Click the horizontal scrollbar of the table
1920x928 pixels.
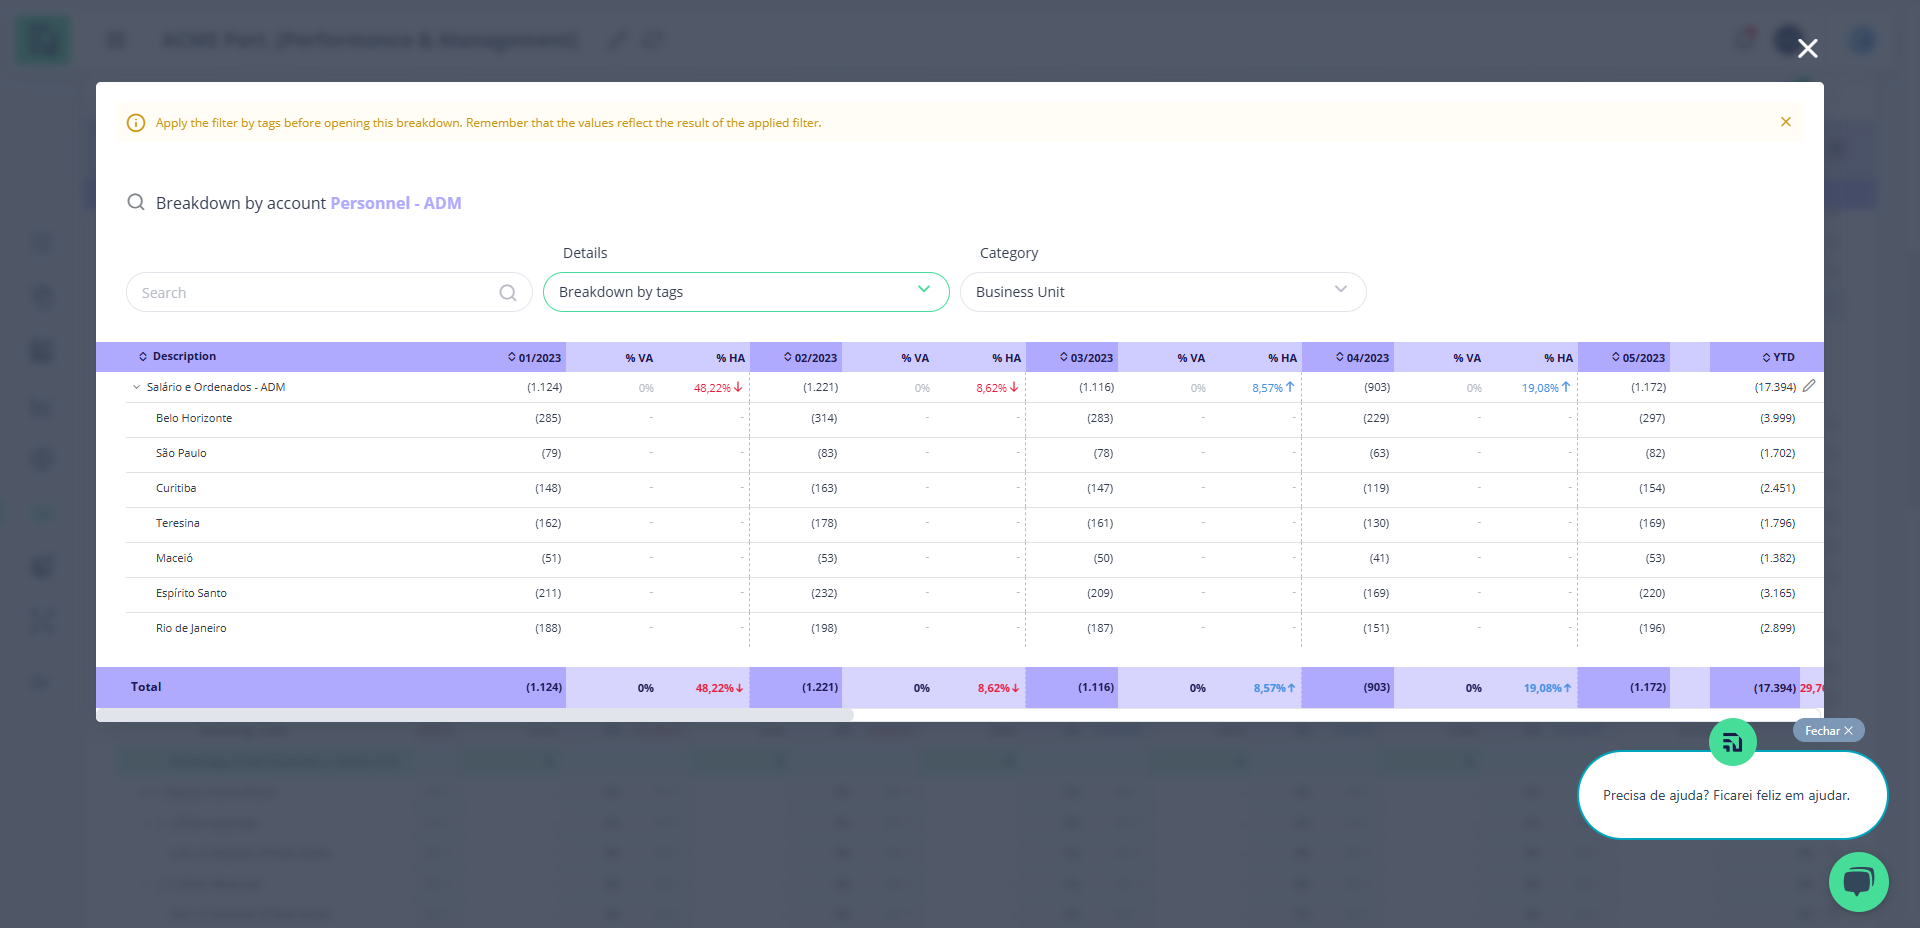(475, 715)
